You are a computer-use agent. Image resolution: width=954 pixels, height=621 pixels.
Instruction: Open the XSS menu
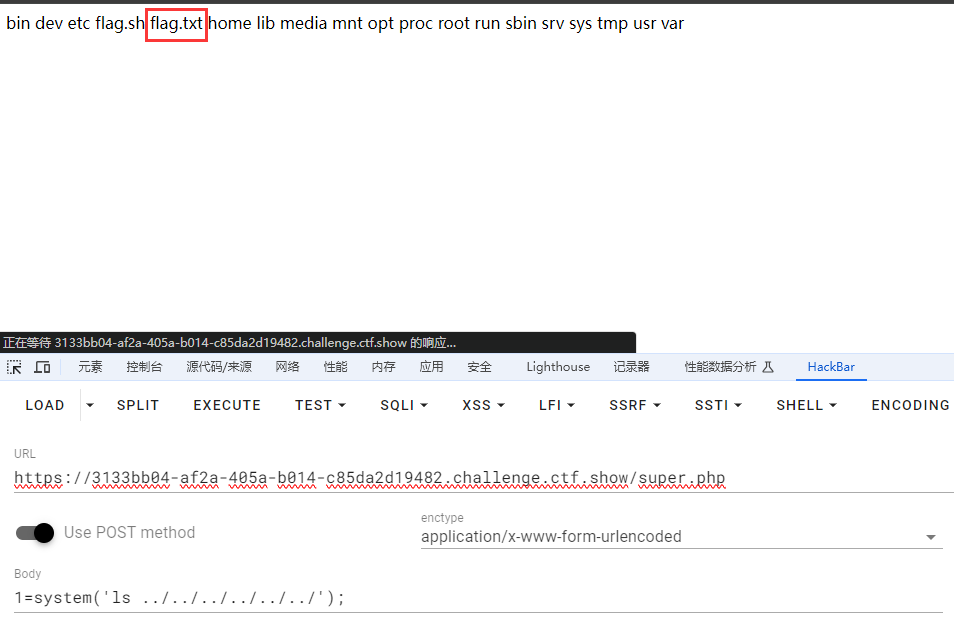pos(483,405)
